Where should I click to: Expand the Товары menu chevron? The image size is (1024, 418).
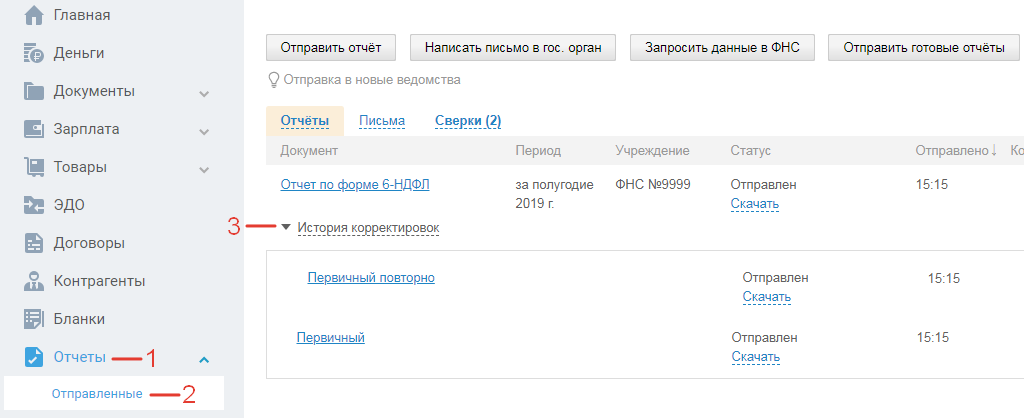(204, 170)
